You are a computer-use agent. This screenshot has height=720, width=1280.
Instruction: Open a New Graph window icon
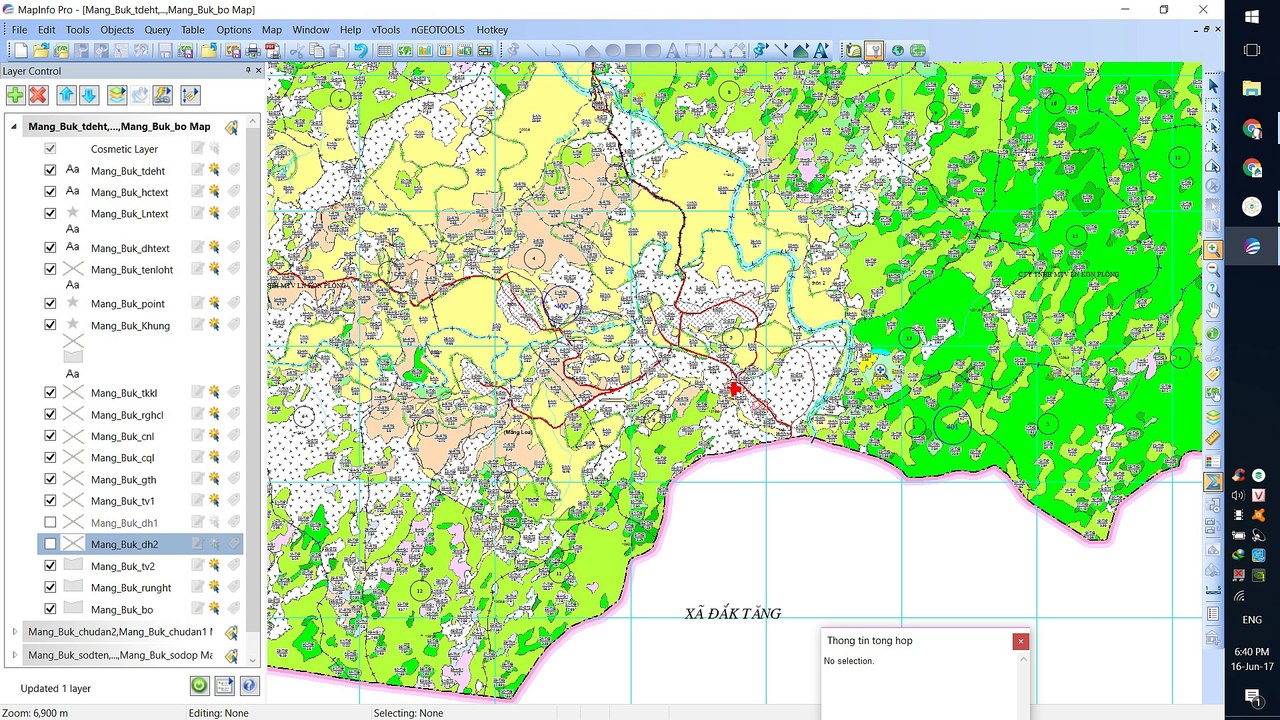(424, 50)
